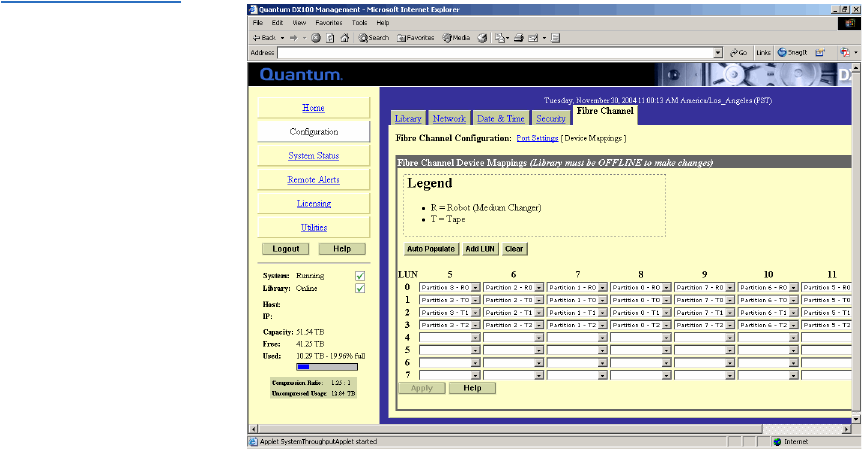This screenshot has height=449, width=862.
Task: Click the horizontal scrollbar thumb
Action: click(x=510, y=429)
